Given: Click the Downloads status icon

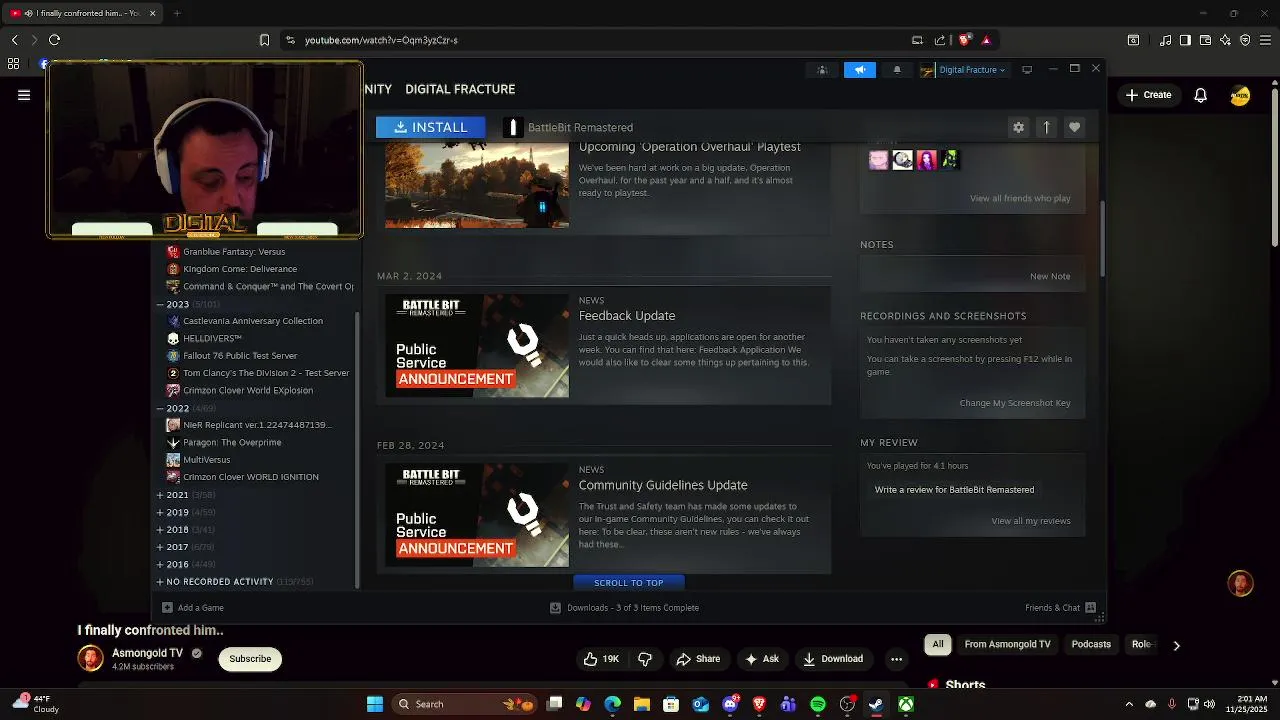Looking at the screenshot, I should (x=555, y=608).
